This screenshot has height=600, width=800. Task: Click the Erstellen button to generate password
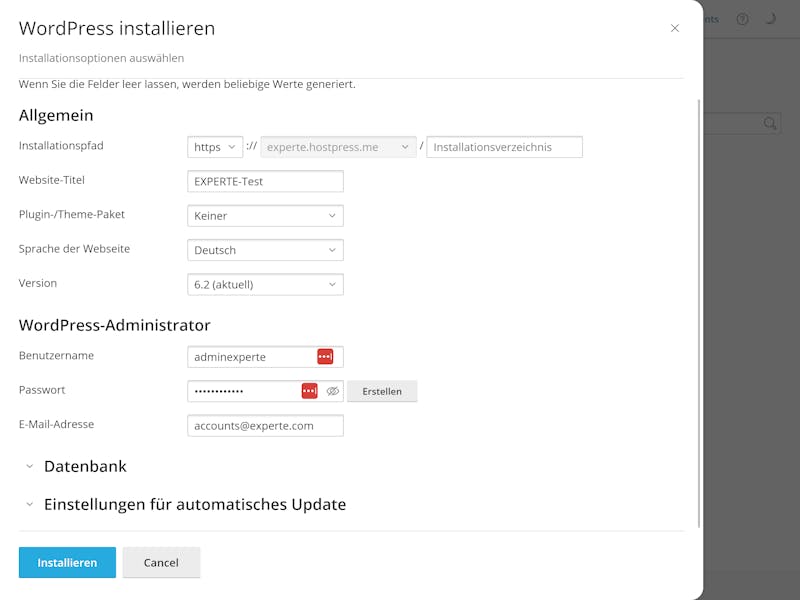tap(382, 391)
